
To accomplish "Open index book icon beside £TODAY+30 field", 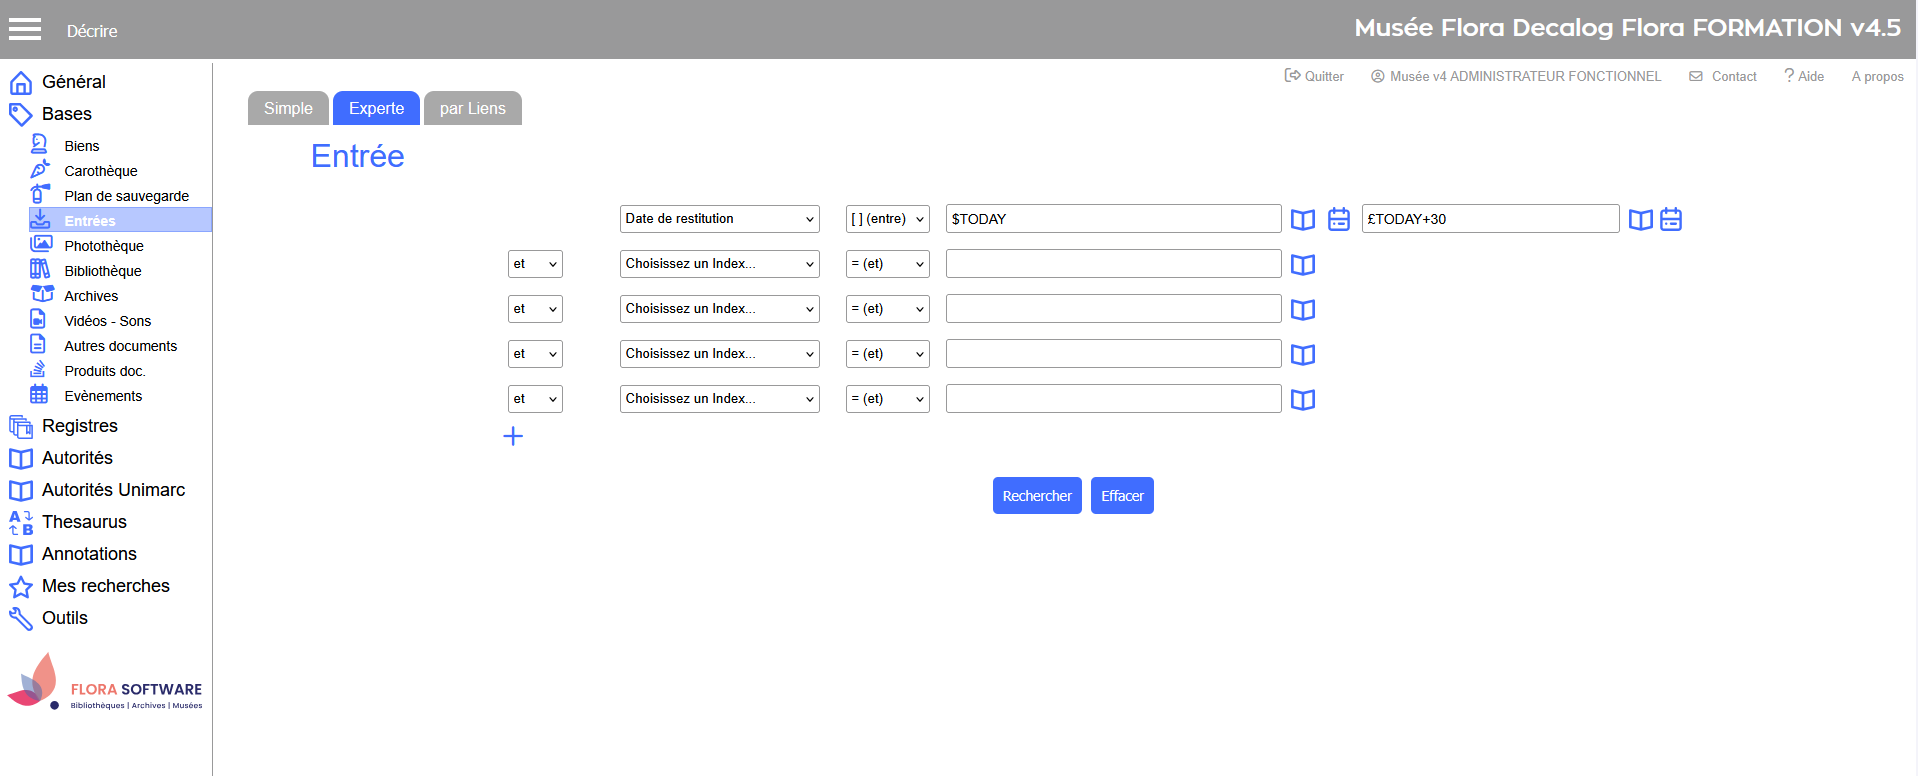I will pos(1640,219).
